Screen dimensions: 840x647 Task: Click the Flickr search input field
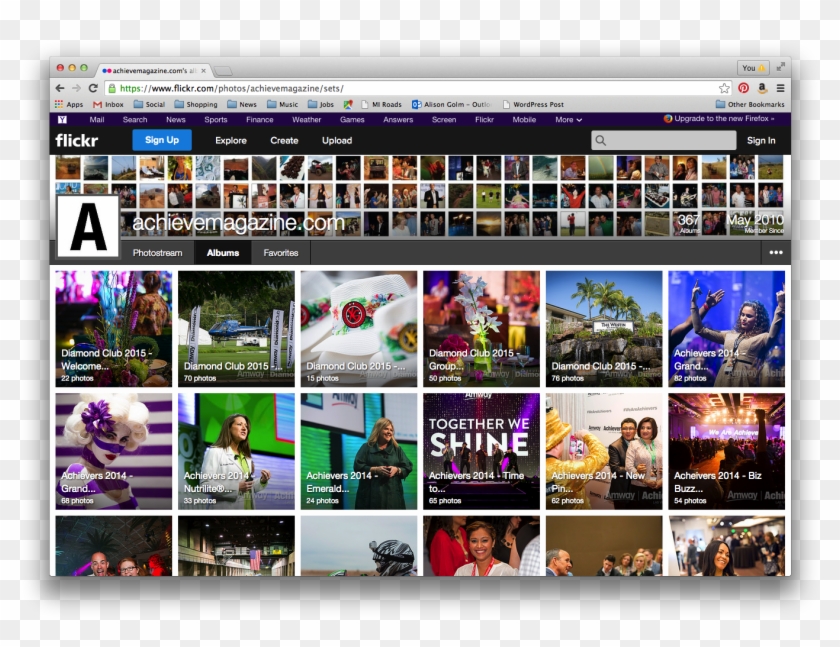670,141
